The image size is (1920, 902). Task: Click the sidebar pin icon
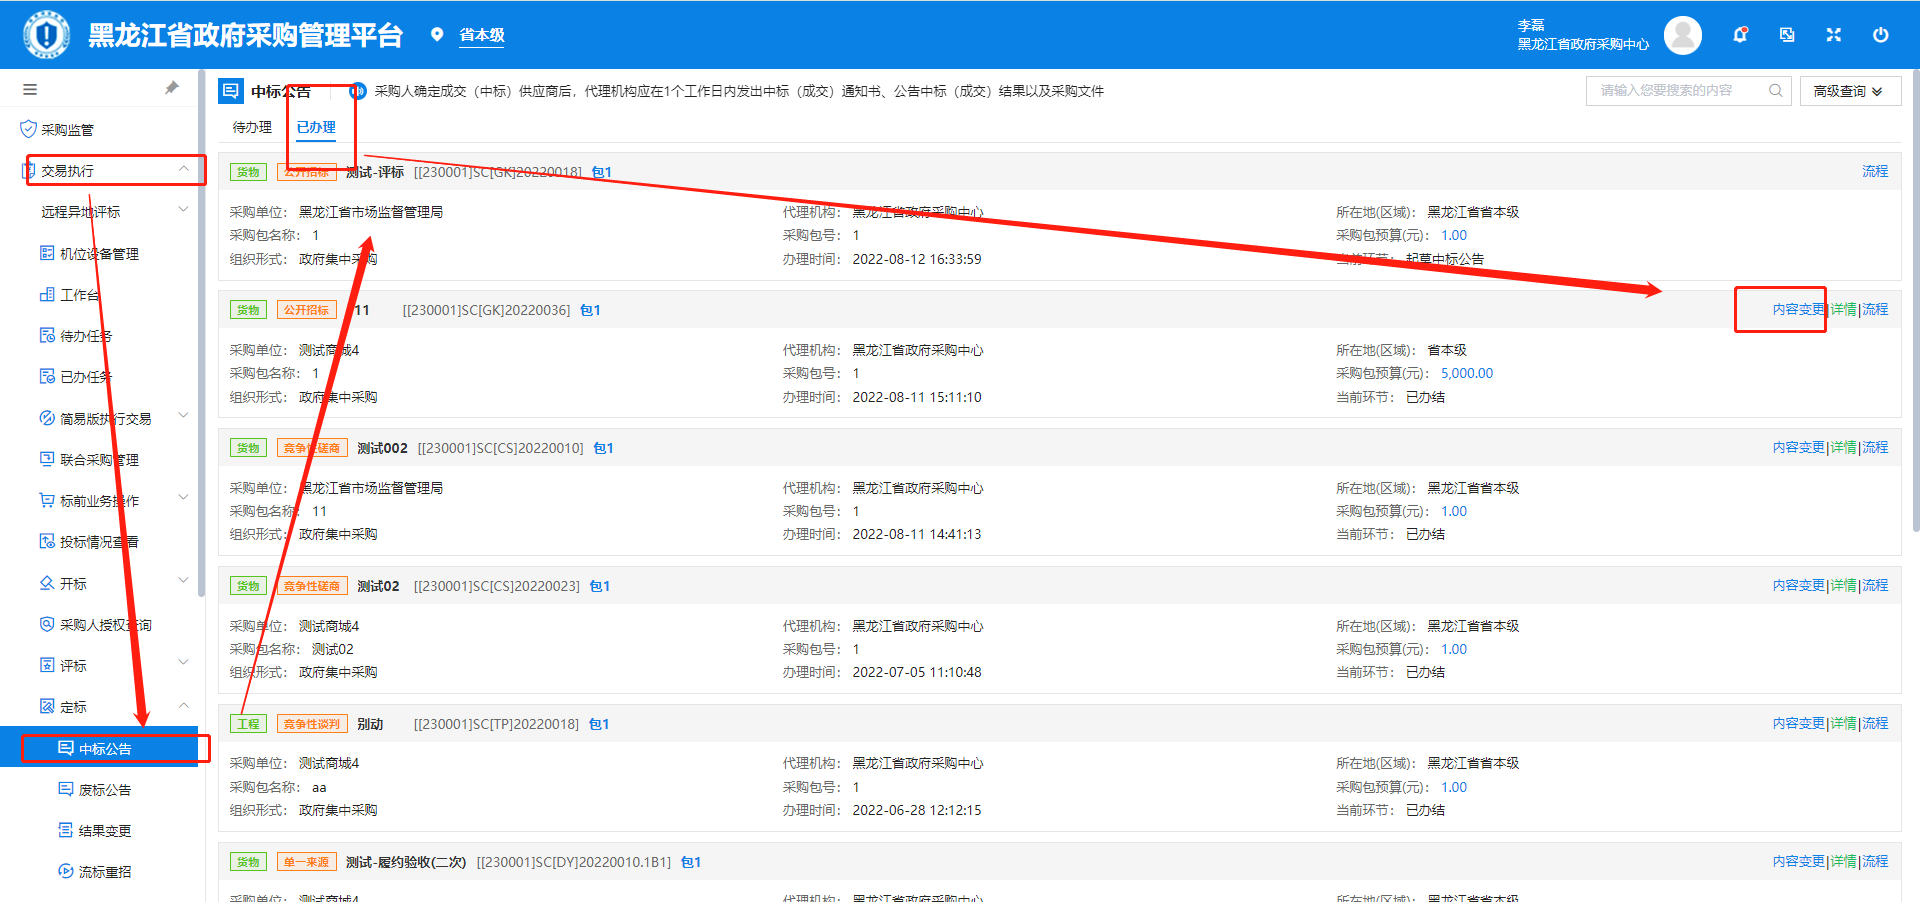172,88
